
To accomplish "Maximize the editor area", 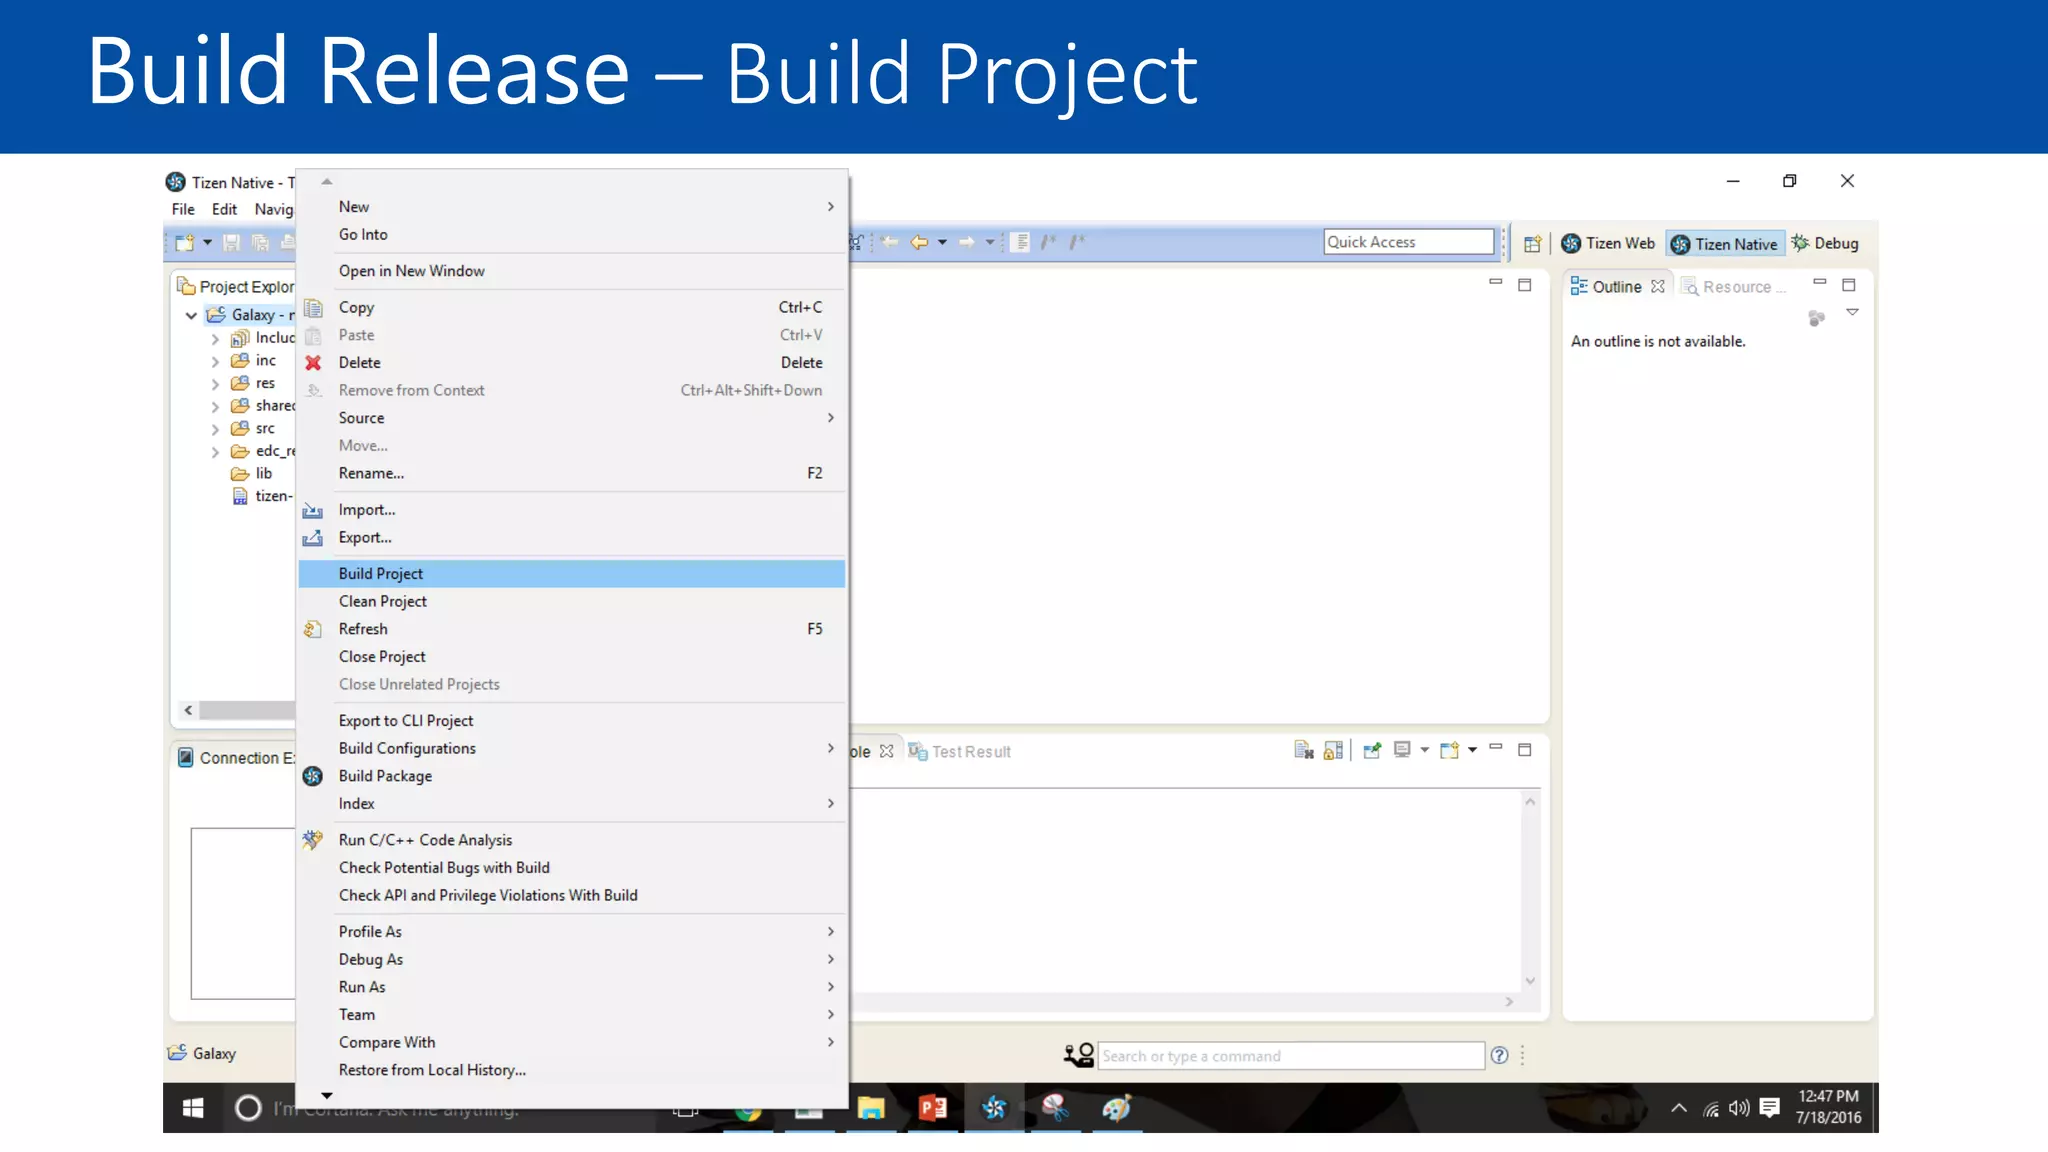I will tap(1525, 285).
